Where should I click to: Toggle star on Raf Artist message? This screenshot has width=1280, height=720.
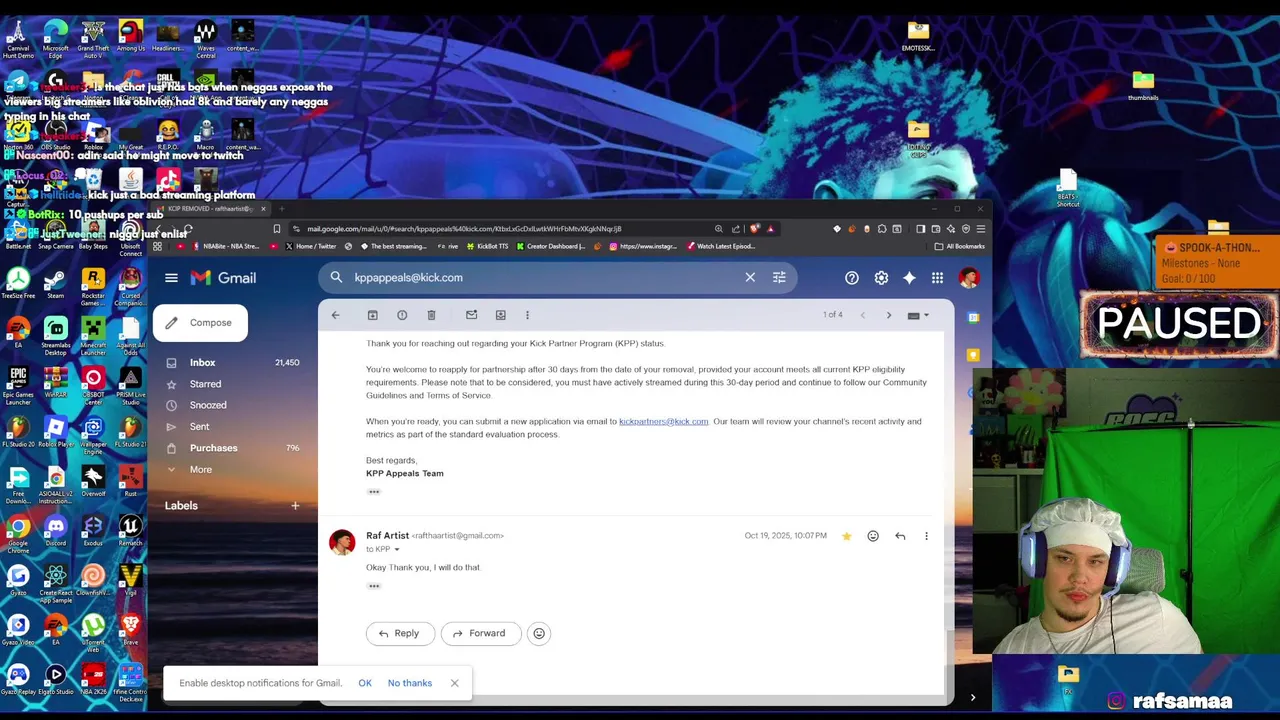pos(847,537)
